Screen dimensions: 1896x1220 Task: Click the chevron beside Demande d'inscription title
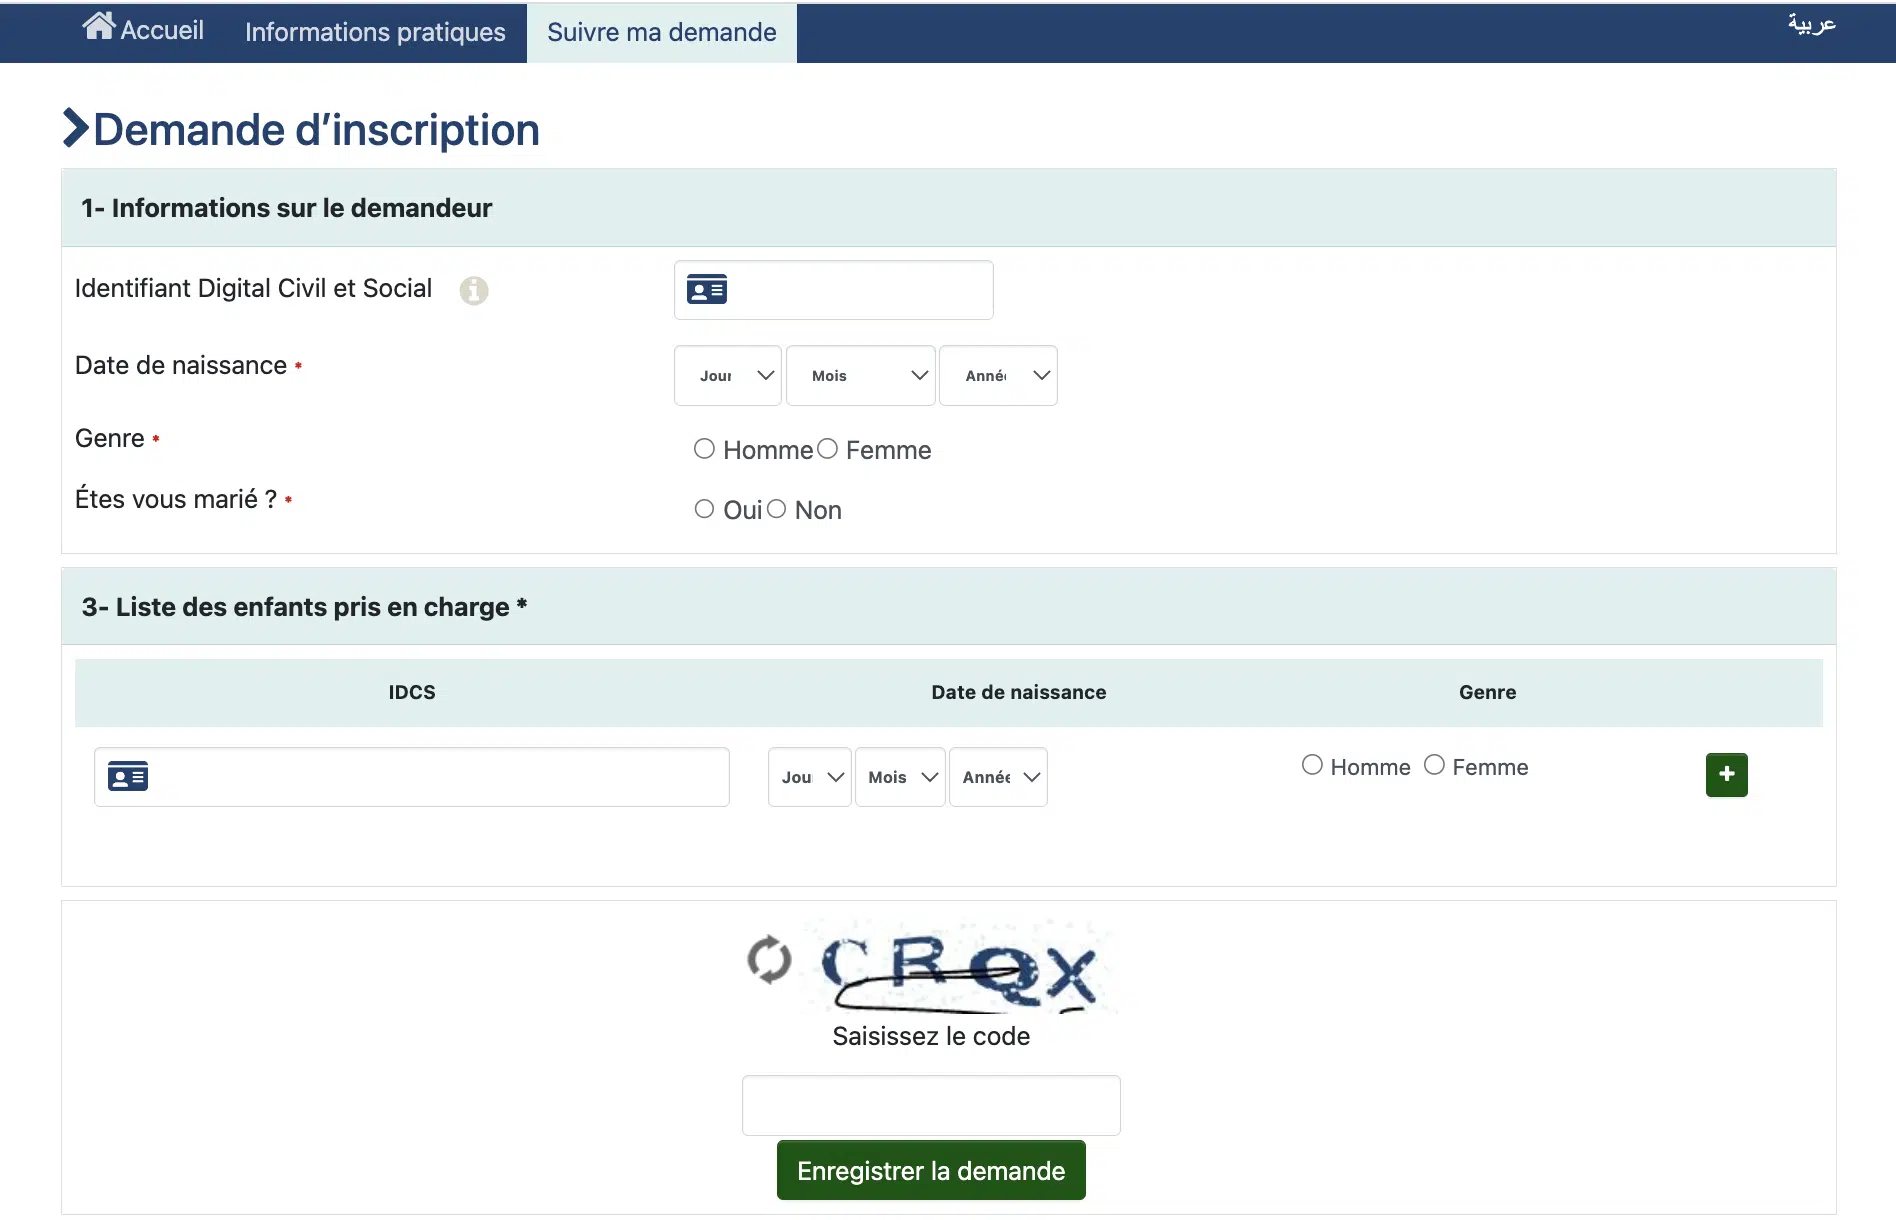click(x=75, y=129)
